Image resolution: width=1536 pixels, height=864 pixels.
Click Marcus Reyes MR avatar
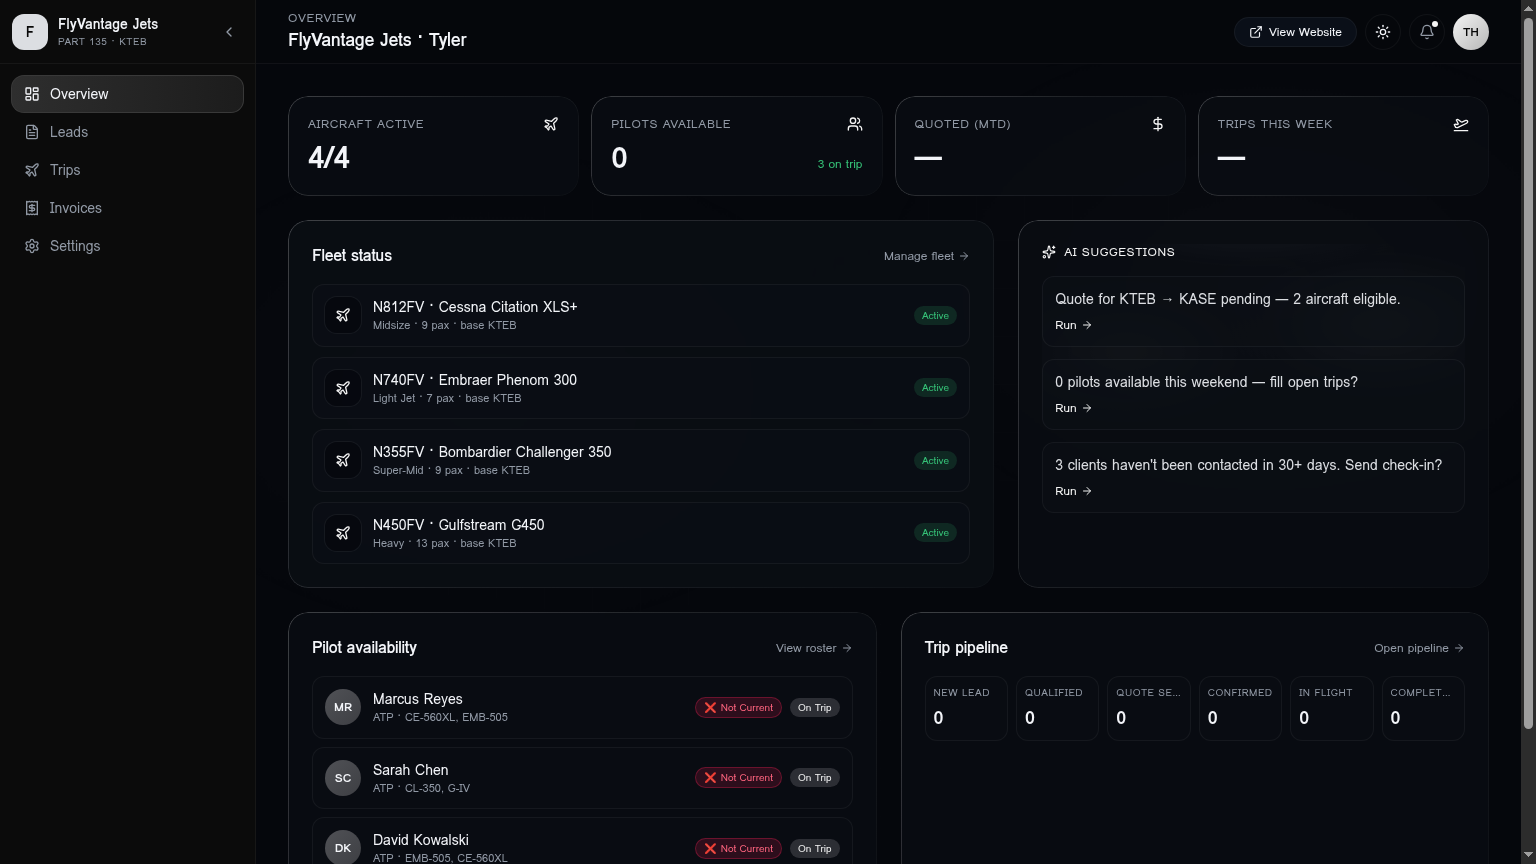point(343,707)
